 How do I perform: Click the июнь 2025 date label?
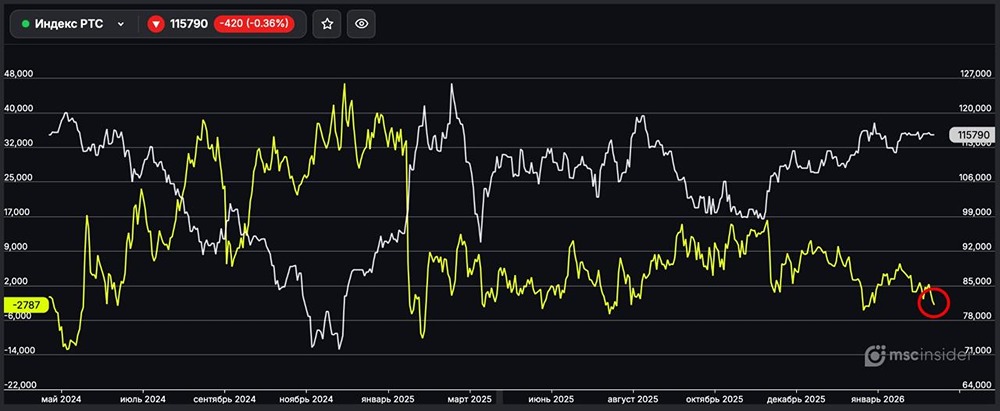pyautogui.click(x=551, y=398)
